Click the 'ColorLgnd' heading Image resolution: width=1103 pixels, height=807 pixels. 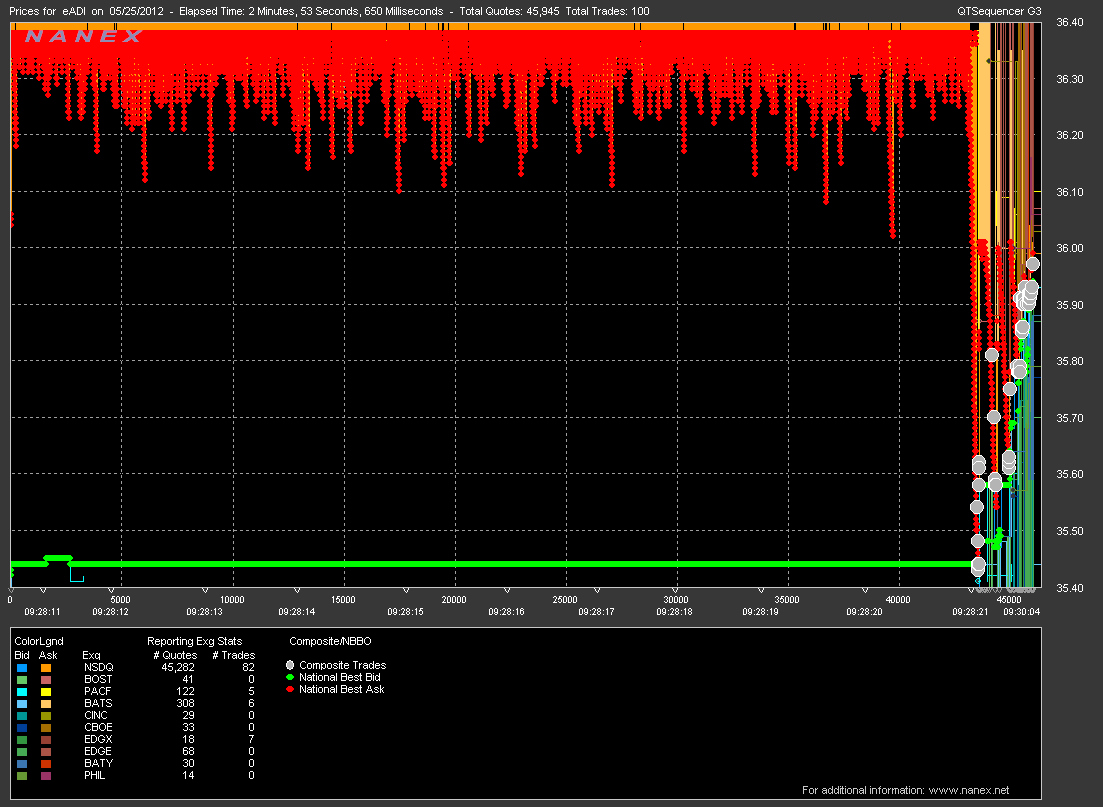tap(39, 641)
